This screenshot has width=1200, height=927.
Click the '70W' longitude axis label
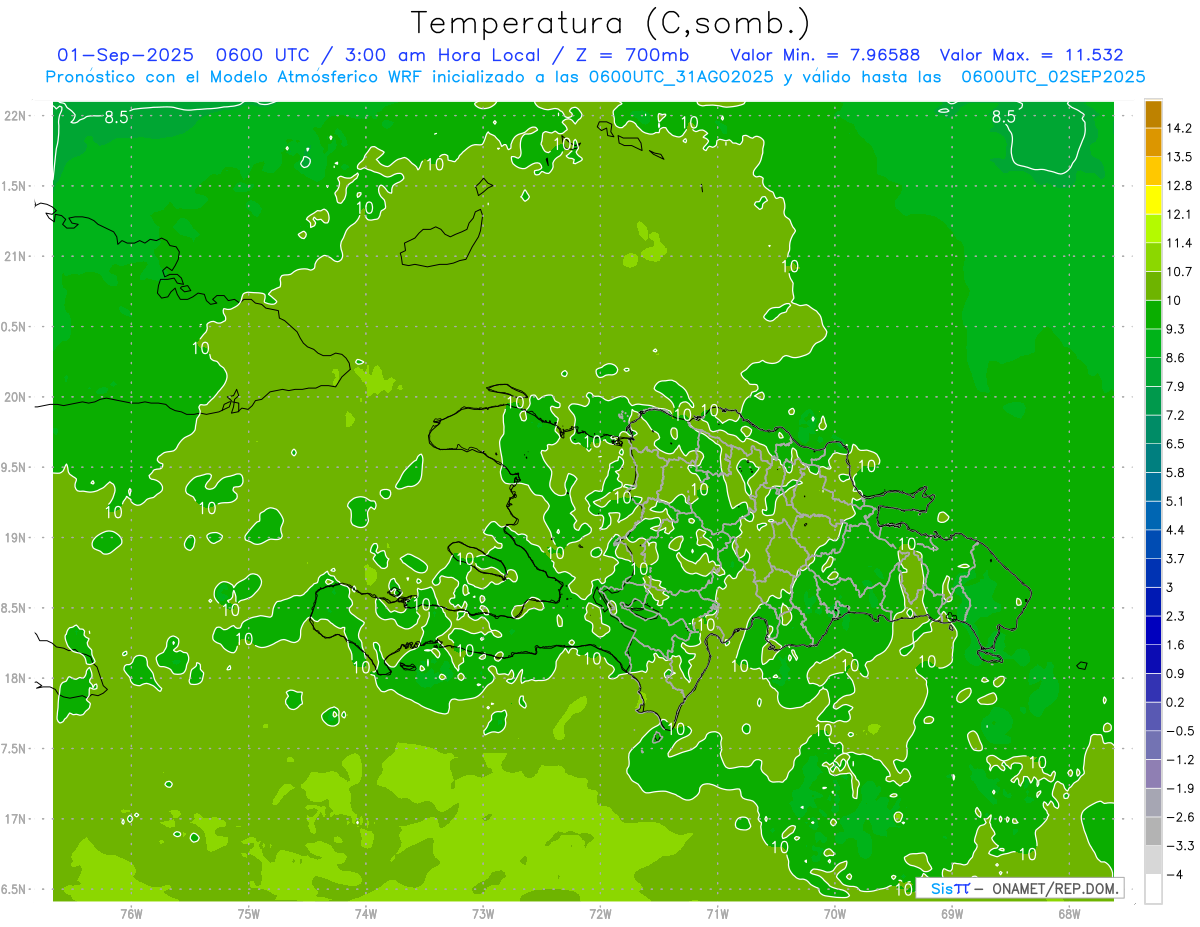pos(834,913)
